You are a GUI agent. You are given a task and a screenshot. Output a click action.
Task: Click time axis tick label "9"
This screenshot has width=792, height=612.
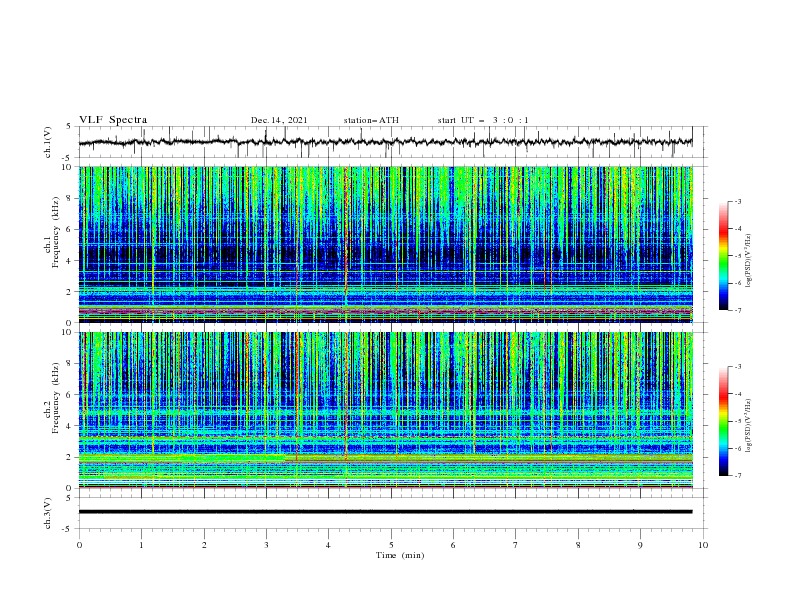pos(640,545)
